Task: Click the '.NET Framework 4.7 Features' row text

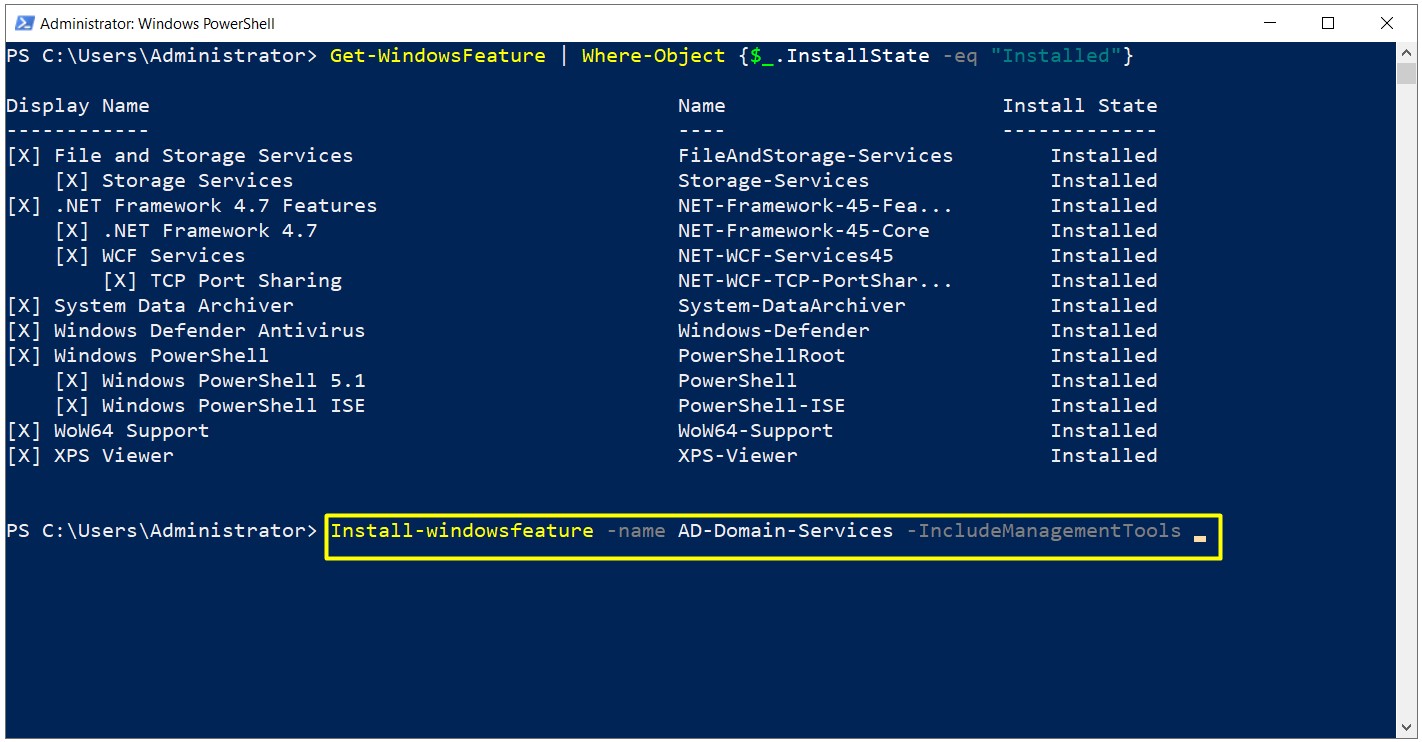Action: (215, 206)
